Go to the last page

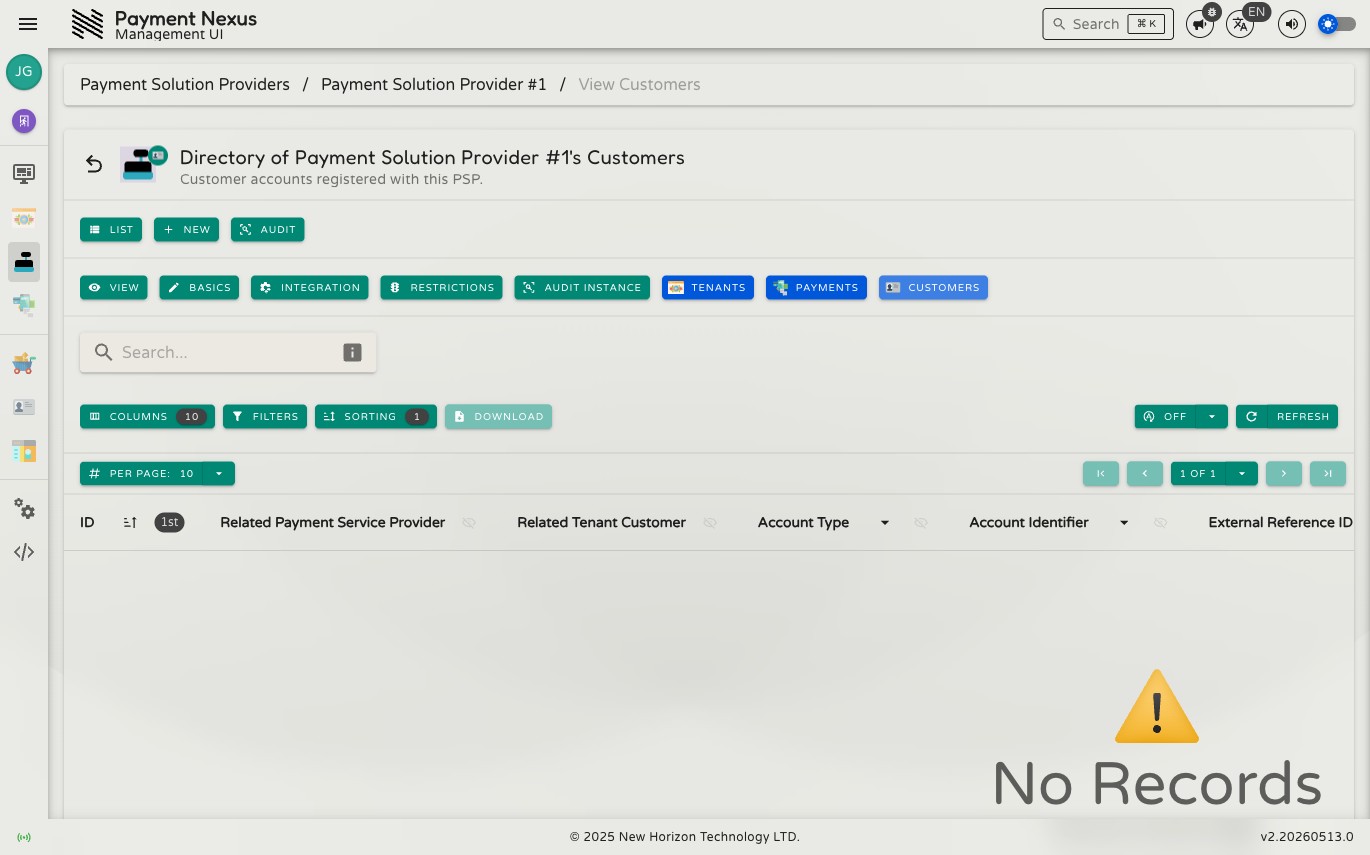click(1328, 473)
